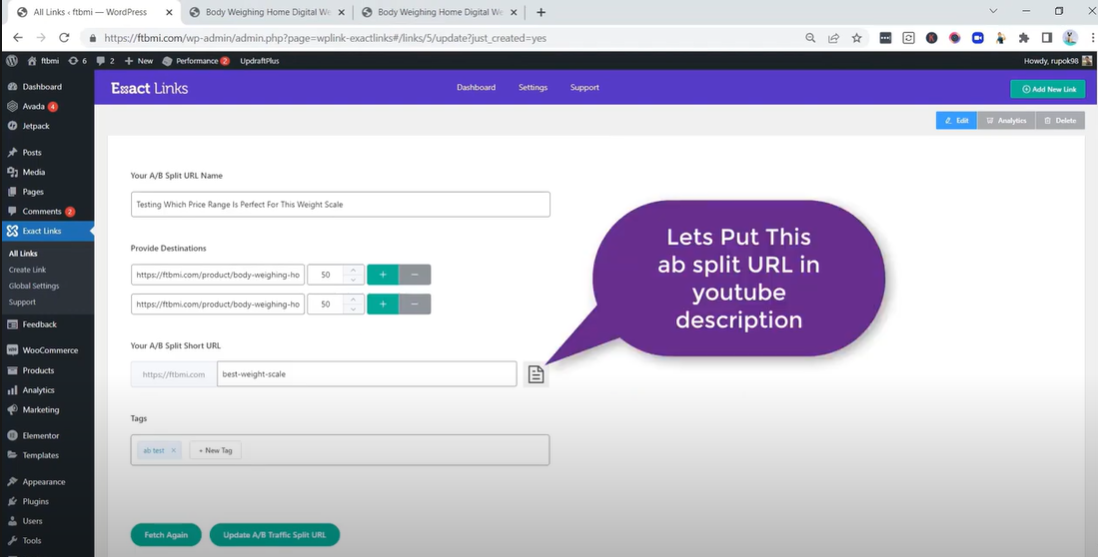Open the browser extensions puzzle icon
The height and width of the screenshot is (557, 1098).
[x=1024, y=38]
